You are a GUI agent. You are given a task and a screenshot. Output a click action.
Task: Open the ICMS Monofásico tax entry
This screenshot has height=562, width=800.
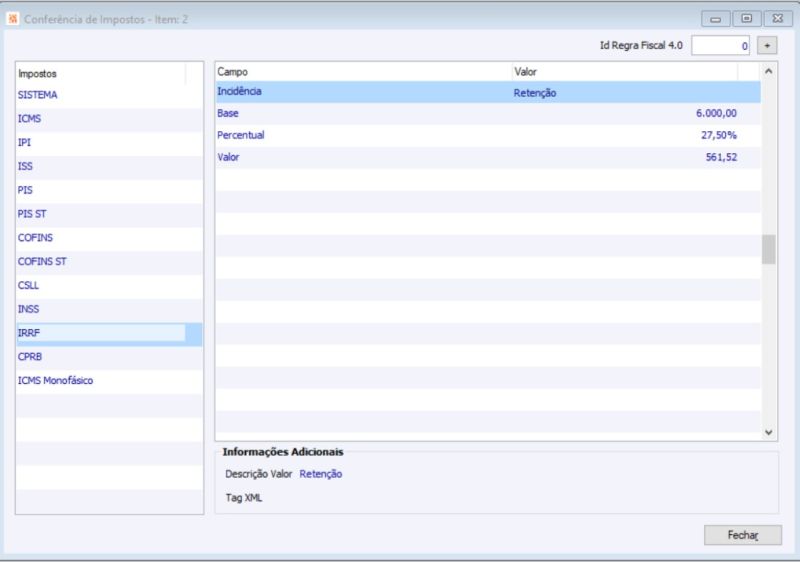109,381
